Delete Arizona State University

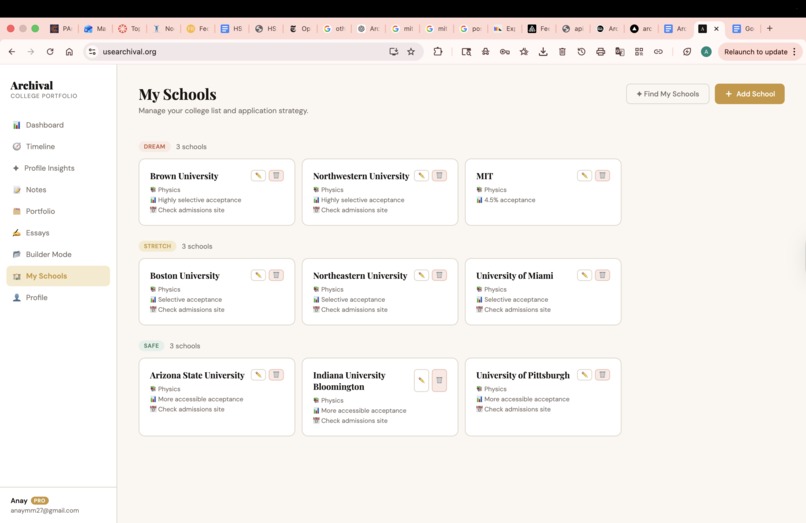[276, 375]
